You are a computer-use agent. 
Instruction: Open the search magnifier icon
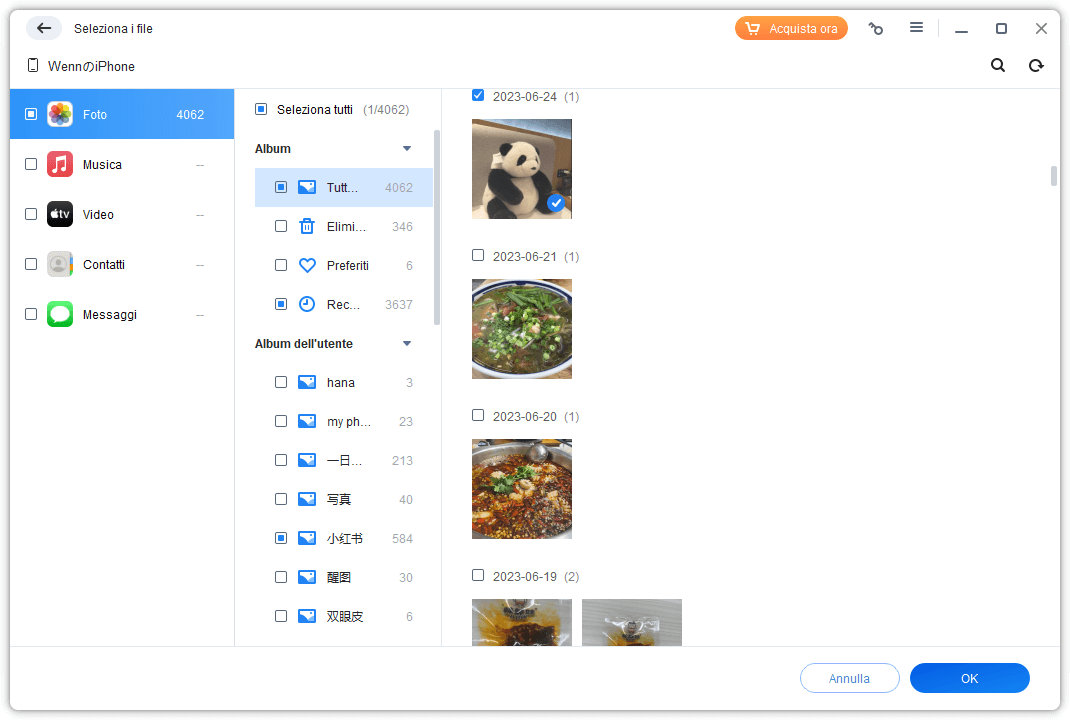pyautogui.click(x=997, y=66)
